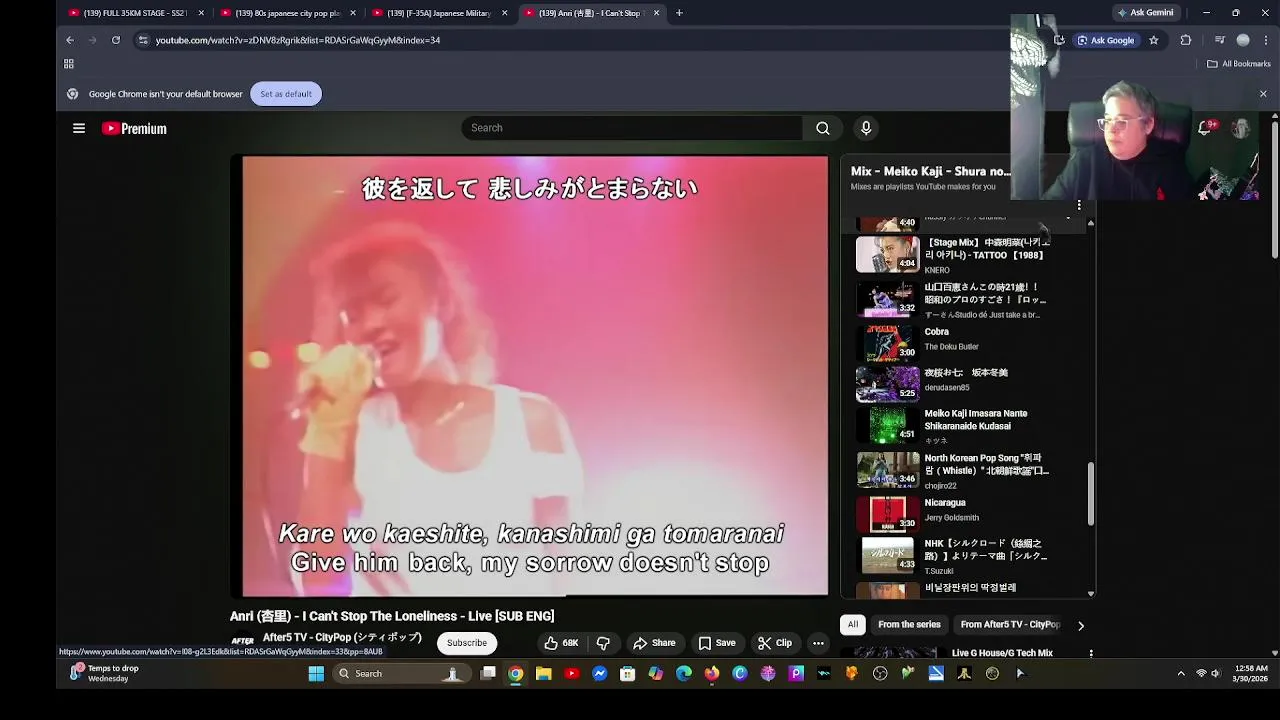Viewport: 1280px width, 720px height.
Task: Subscribe to After5 TV channel
Action: (467, 643)
